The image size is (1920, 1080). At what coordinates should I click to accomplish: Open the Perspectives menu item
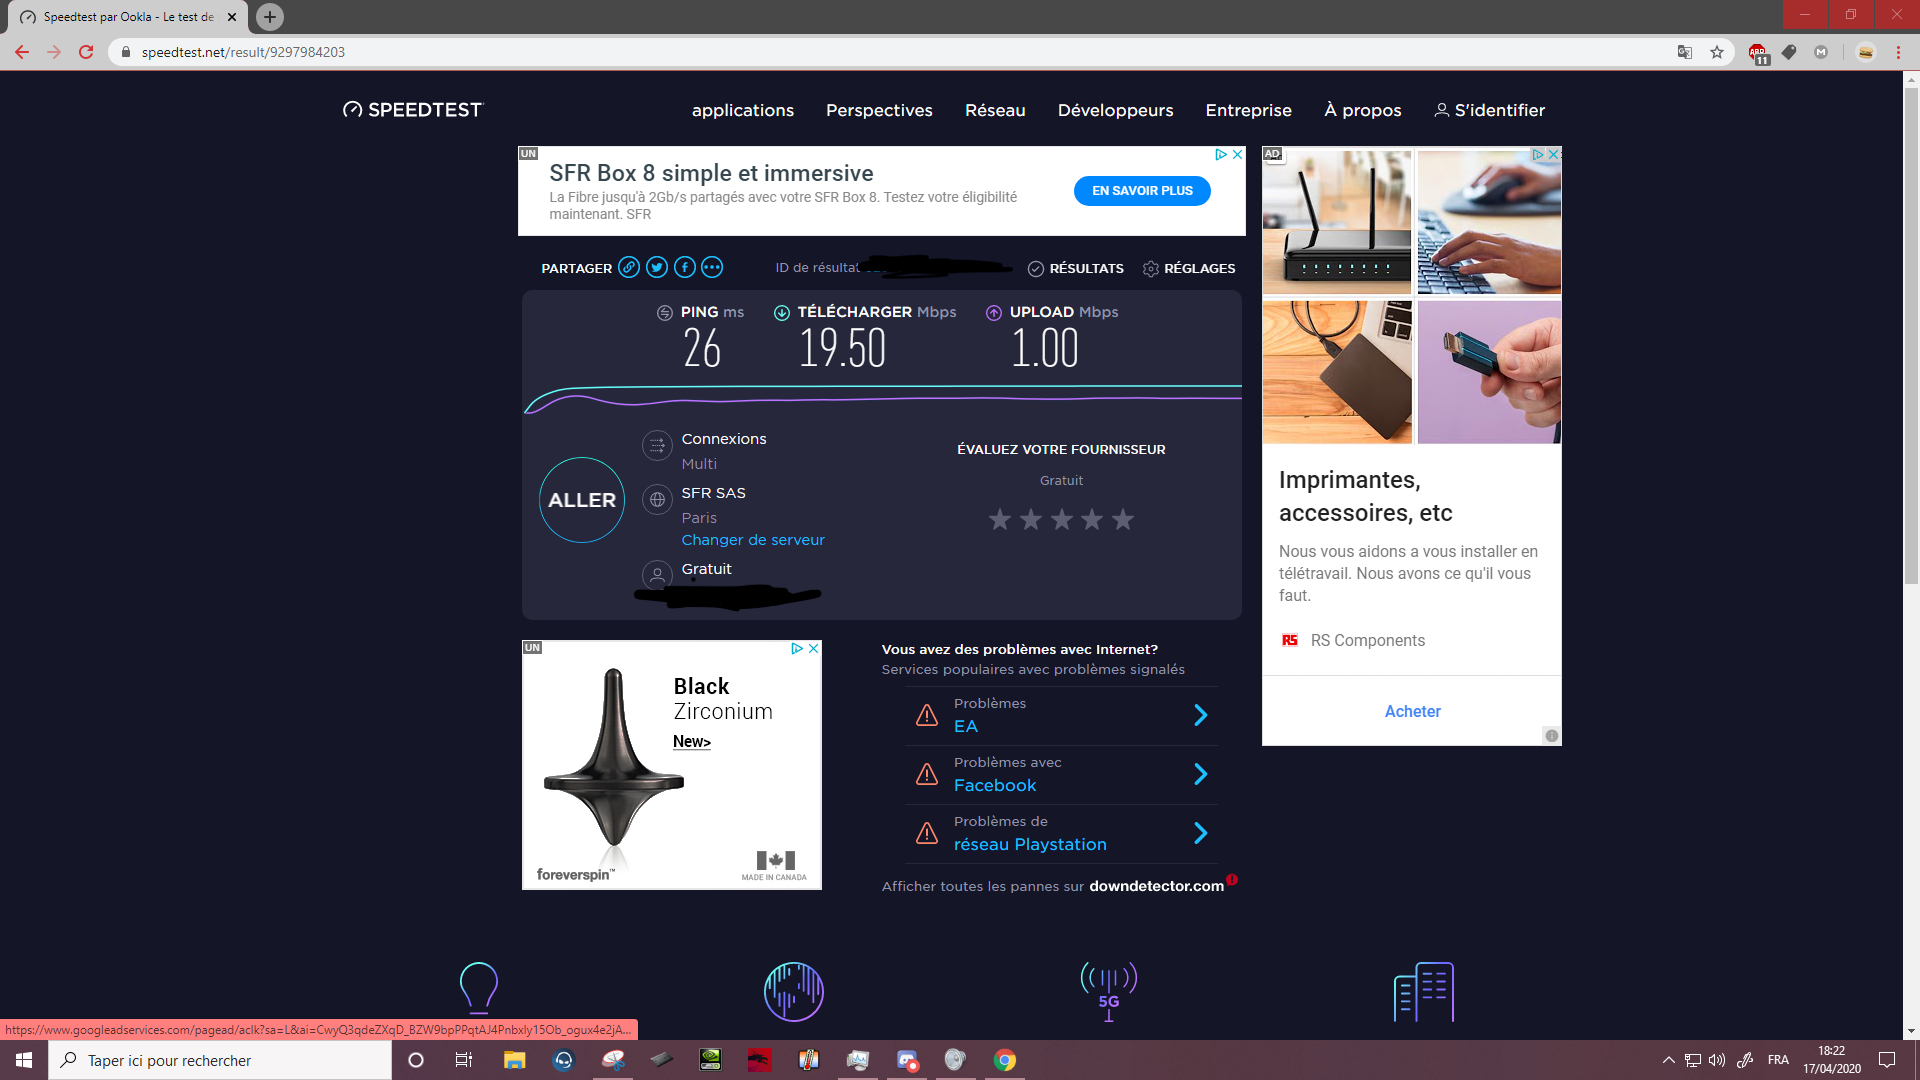click(879, 110)
